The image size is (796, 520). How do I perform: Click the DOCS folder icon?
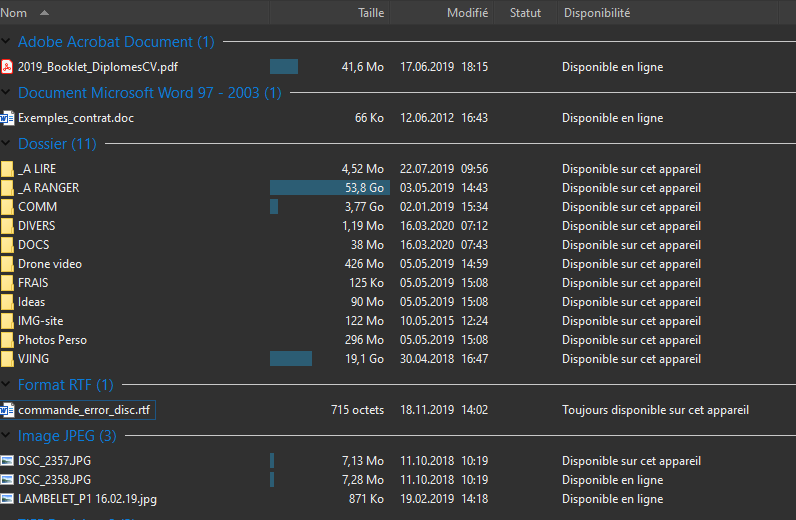[7, 245]
